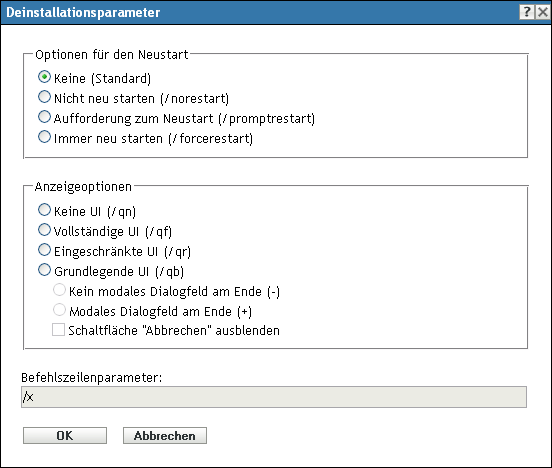Screen dimensions: 552x468
Task: Click the help question mark icon
Action: pos(527,12)
